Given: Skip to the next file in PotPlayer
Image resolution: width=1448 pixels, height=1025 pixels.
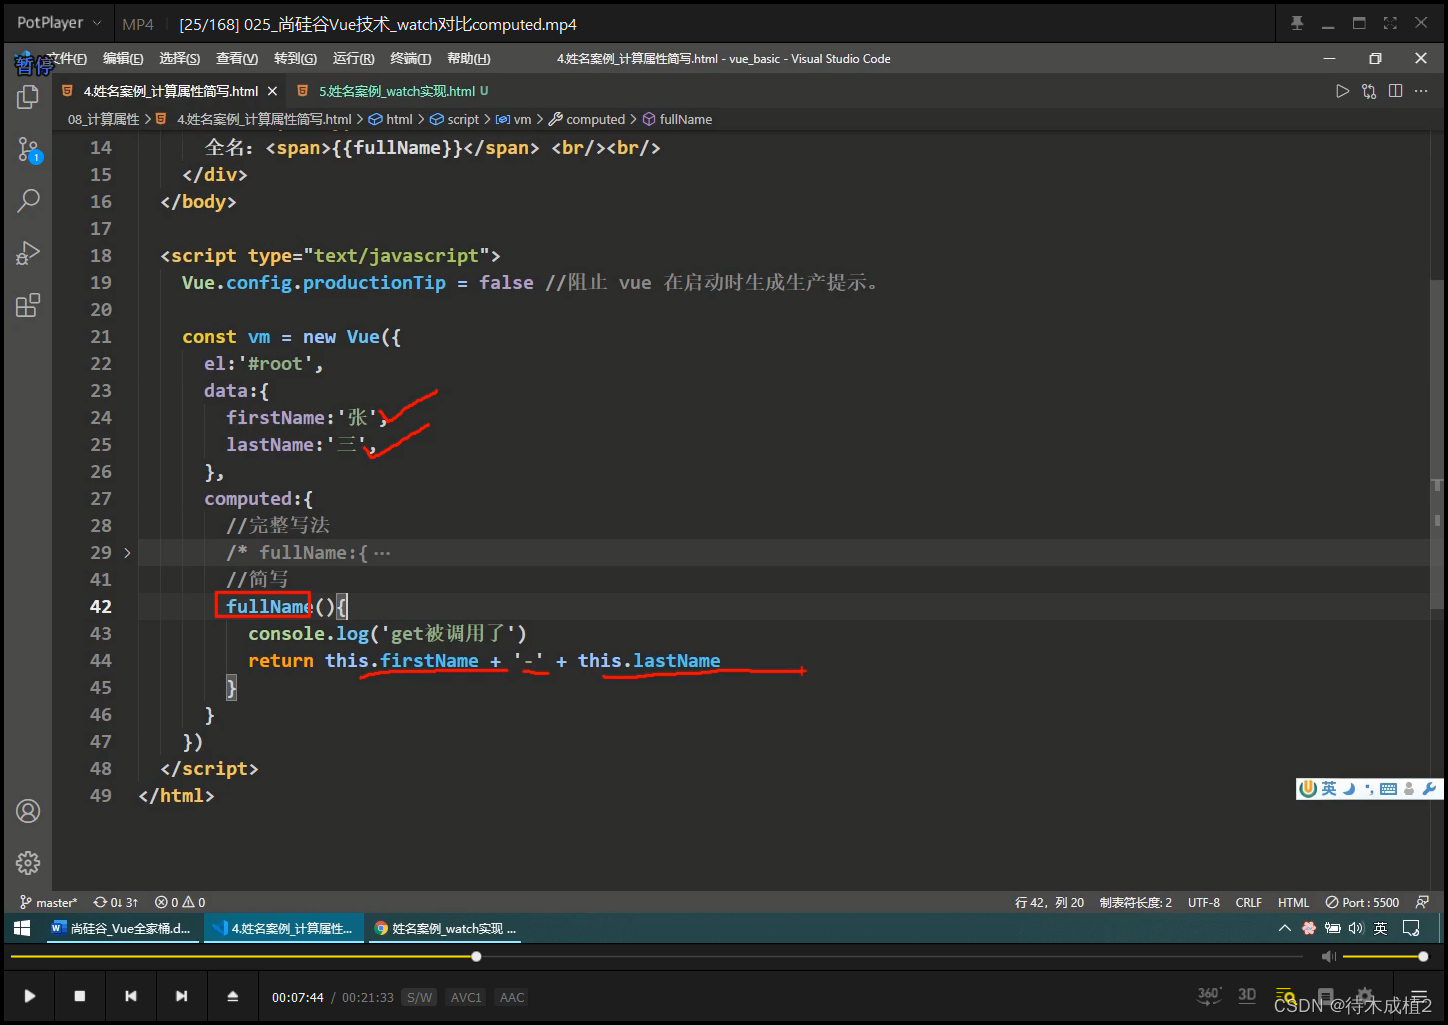Looking at the screenshot, I should tap(181, 996).
